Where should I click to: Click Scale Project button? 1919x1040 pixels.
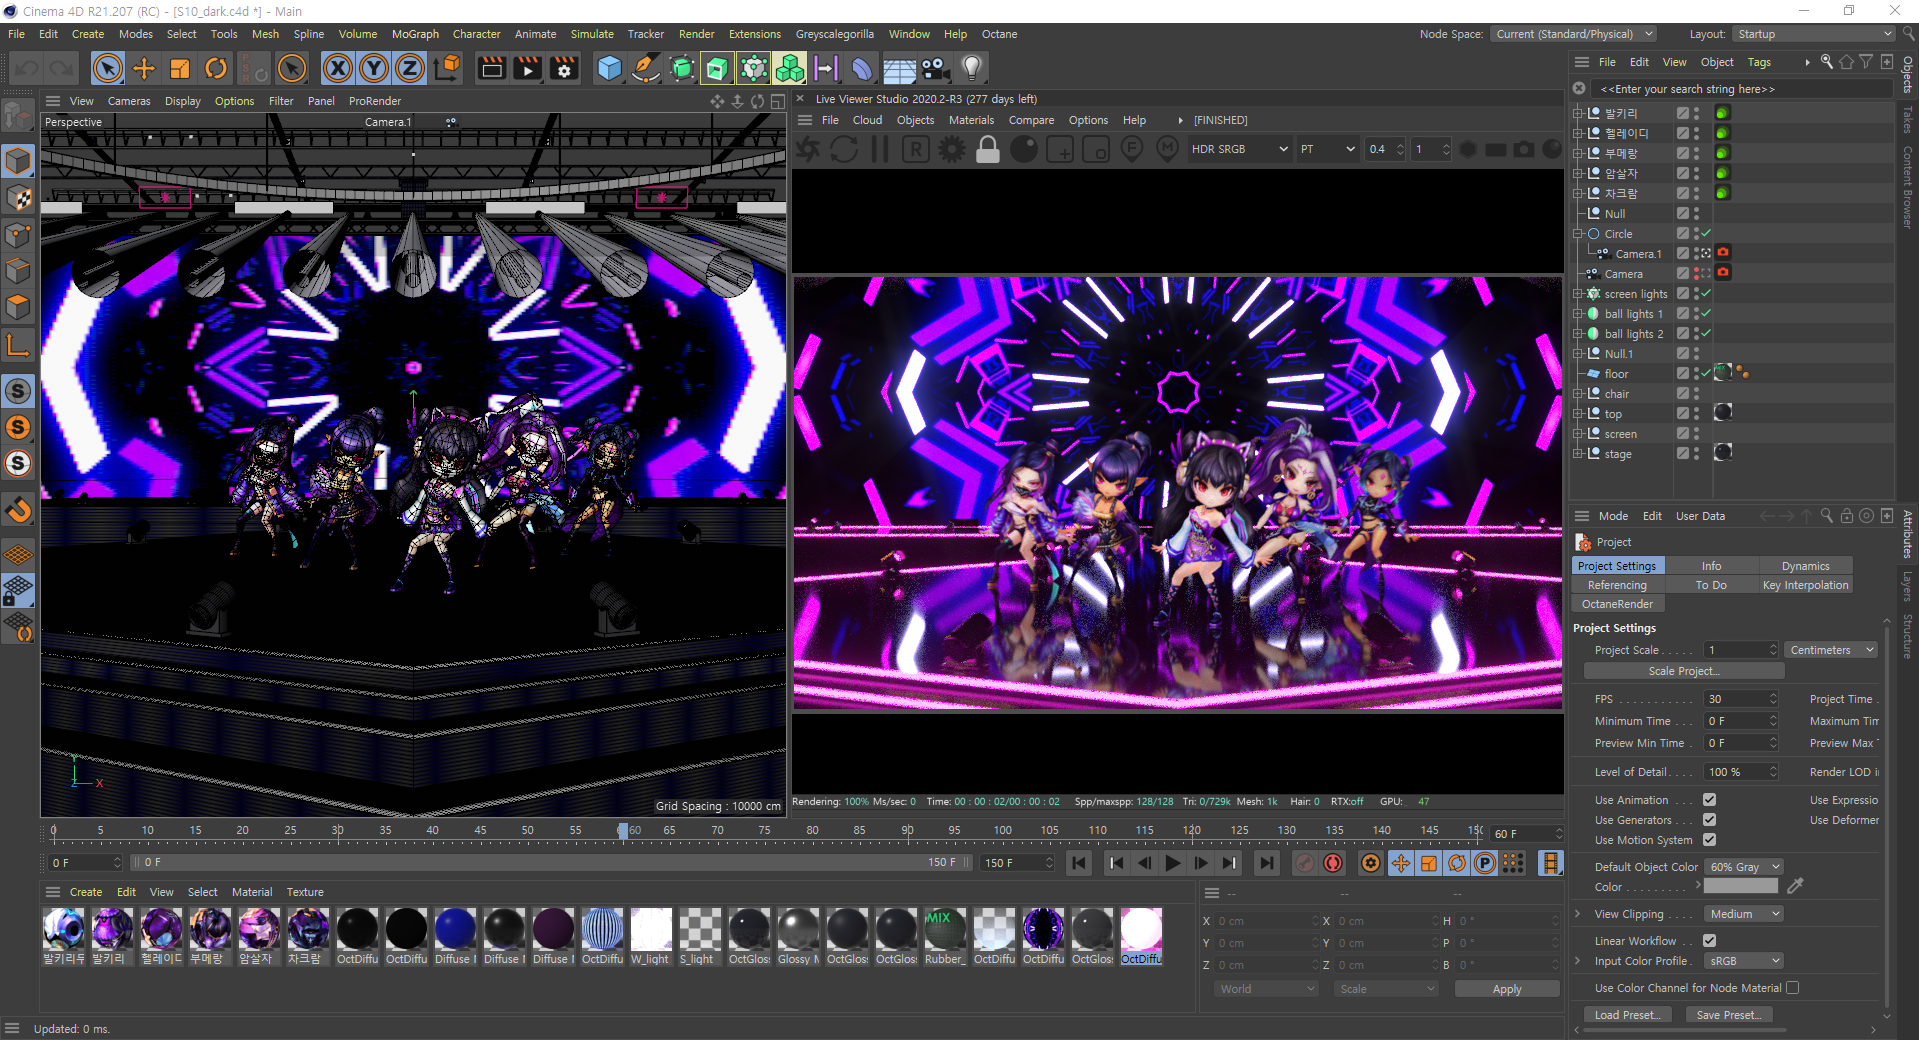(1684, 671)
